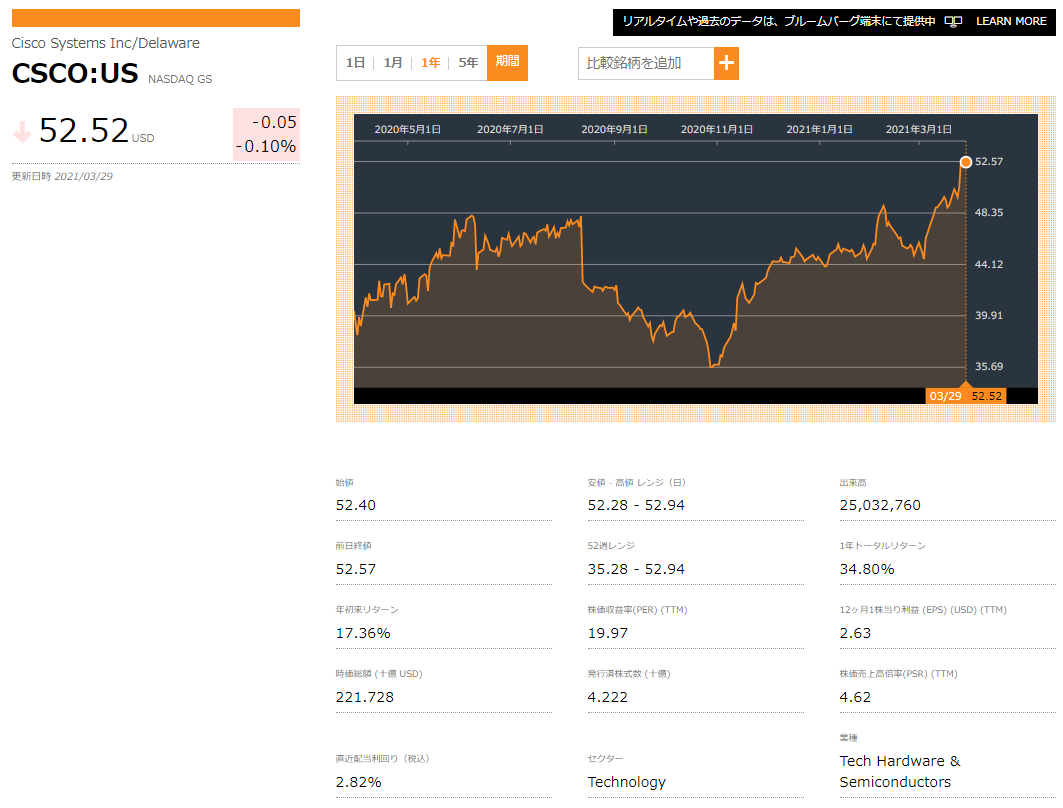Click the CSCO:US ticker heading
Viewport: 1063px width, 808px height.
click(x=75, y=73)
